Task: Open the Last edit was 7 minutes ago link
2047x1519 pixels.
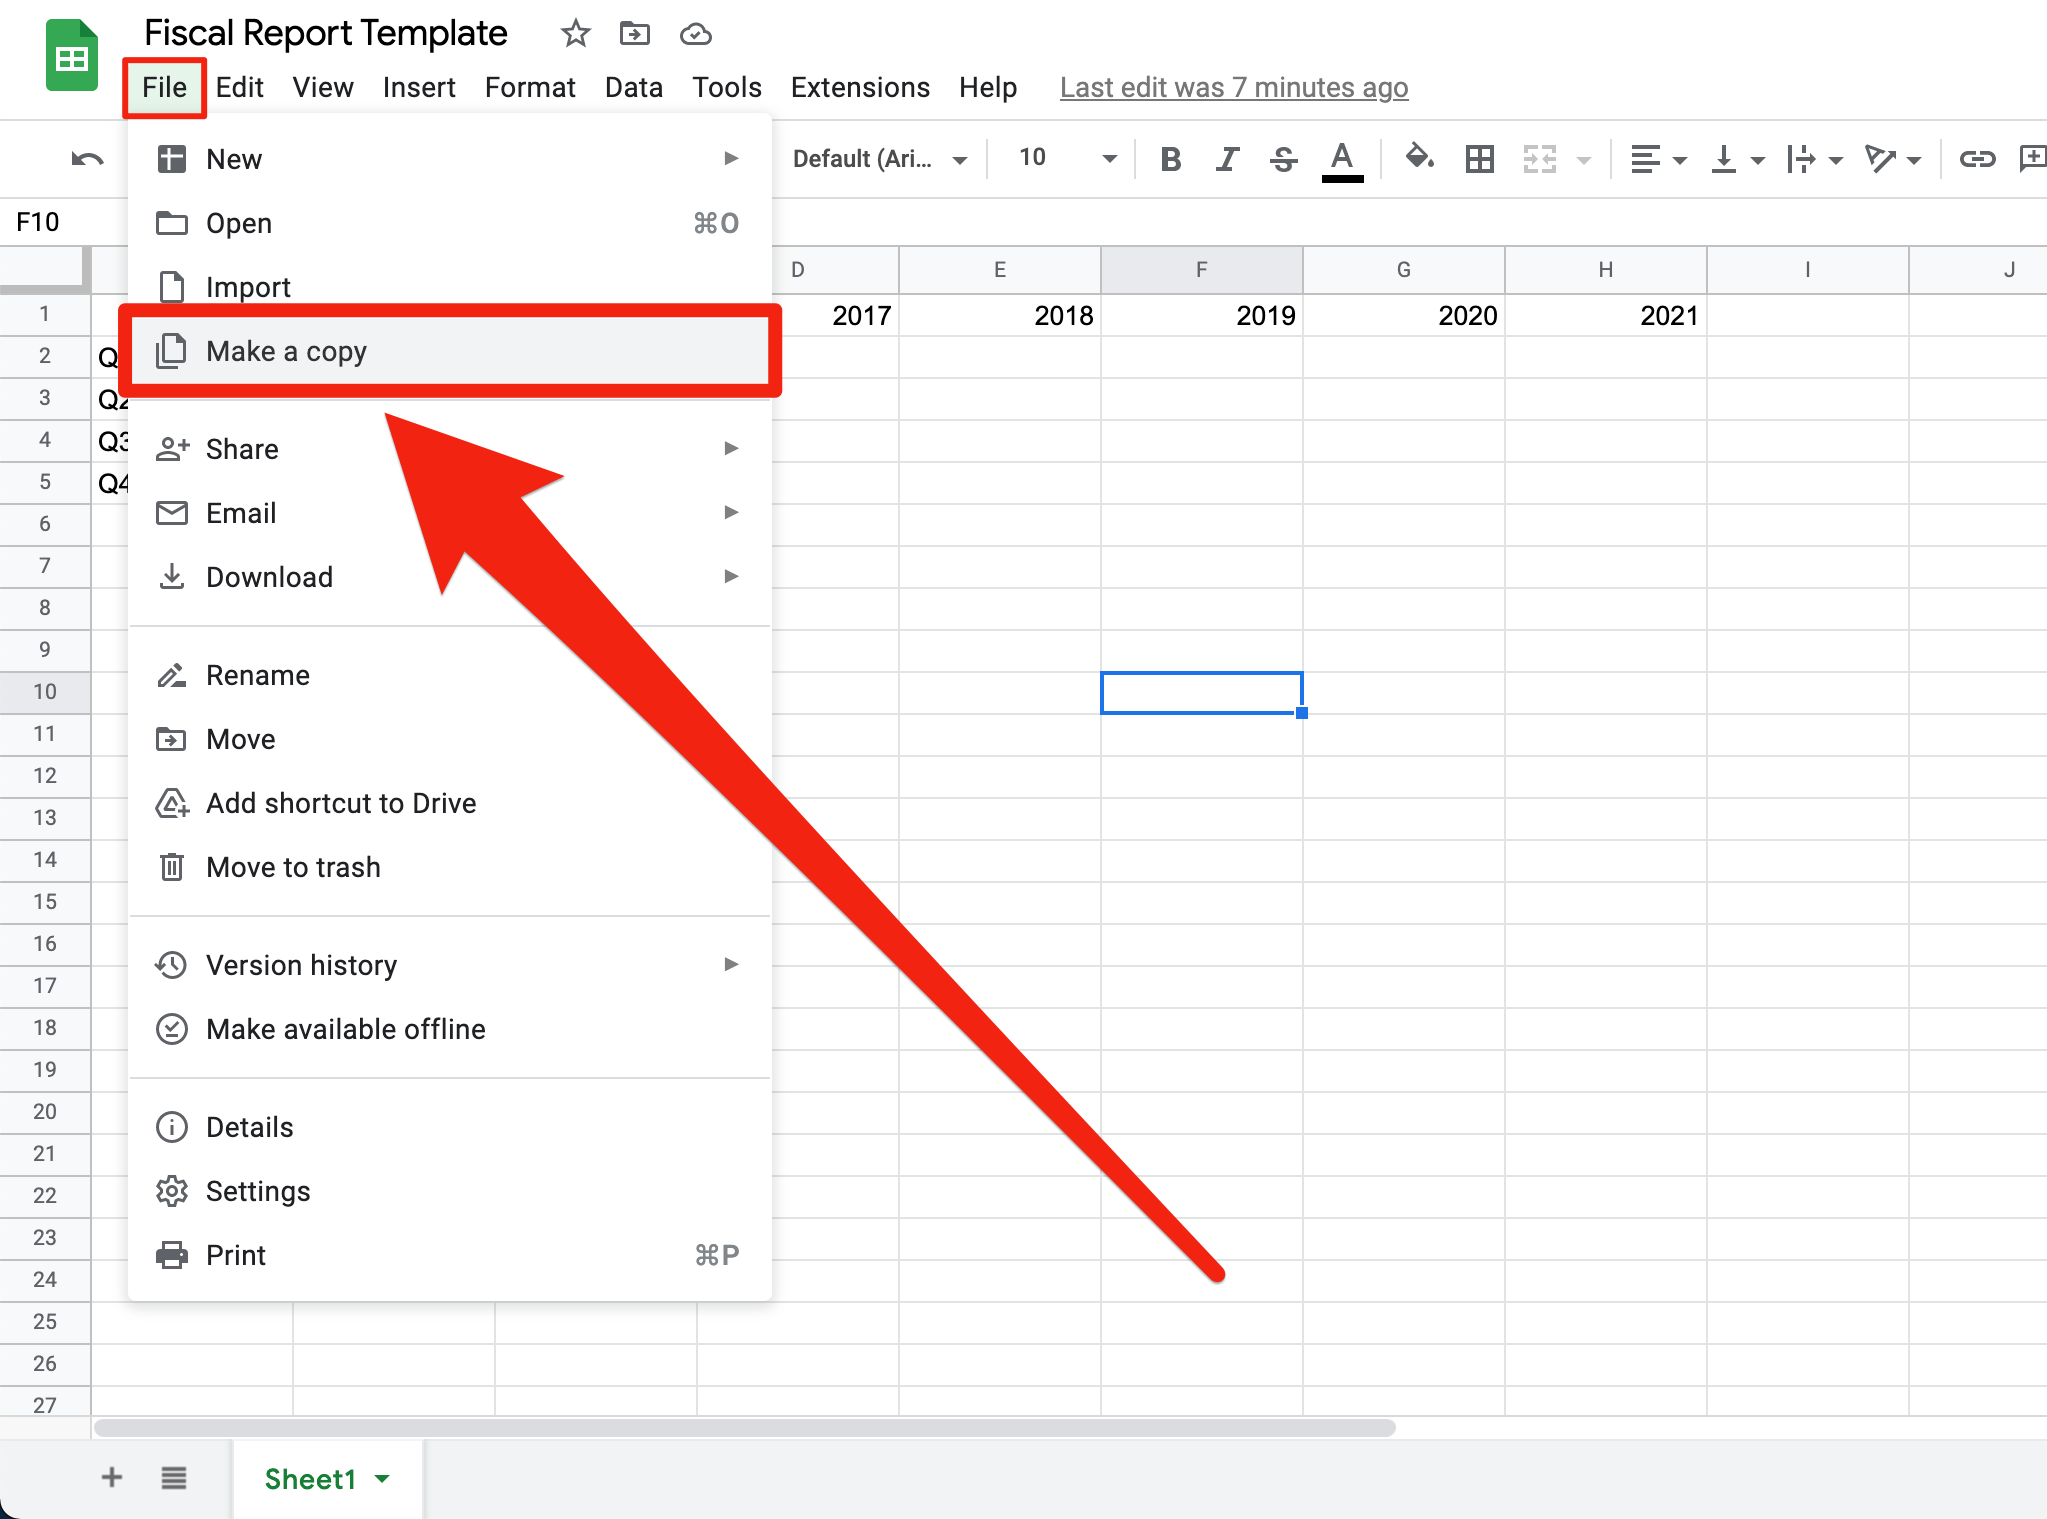Action: pos(1233,87)
